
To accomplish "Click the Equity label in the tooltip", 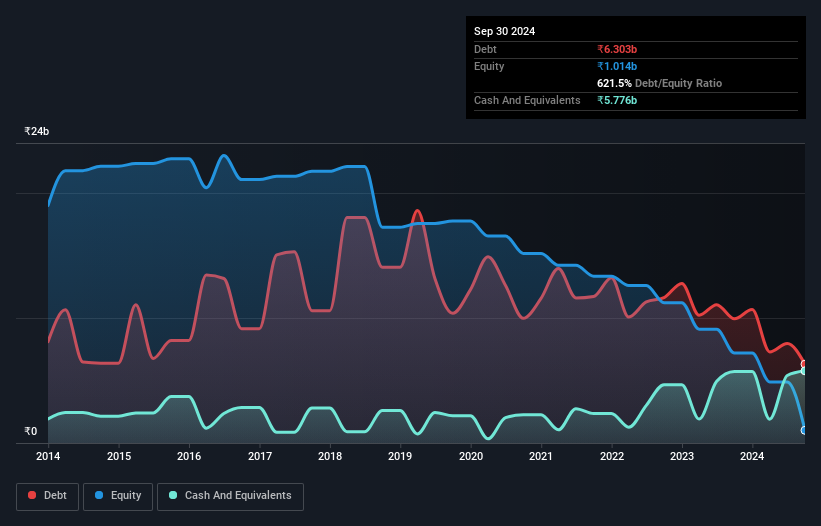I will (x=489, y=66).
